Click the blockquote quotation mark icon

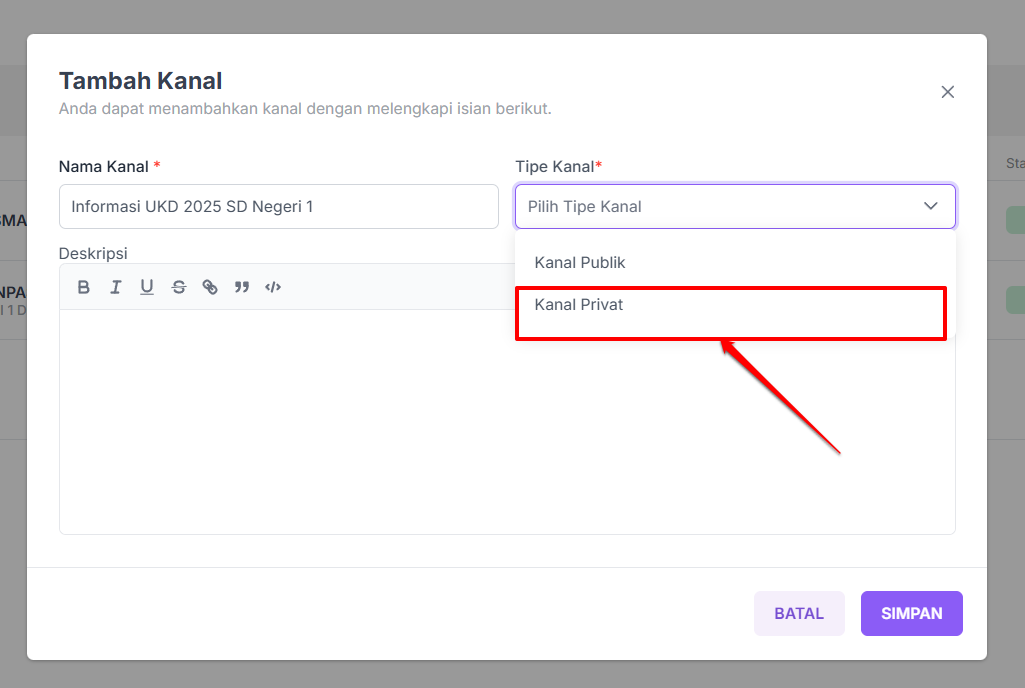pyautogui.click(x=241, y=287)
